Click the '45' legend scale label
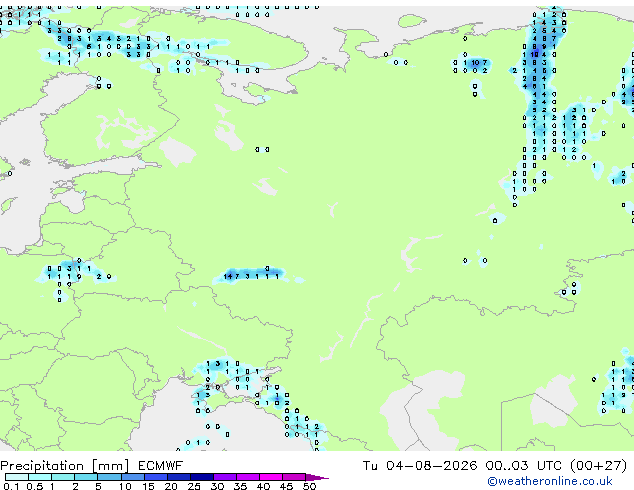Screen dimensions: 634x490 tap(286, 486)
